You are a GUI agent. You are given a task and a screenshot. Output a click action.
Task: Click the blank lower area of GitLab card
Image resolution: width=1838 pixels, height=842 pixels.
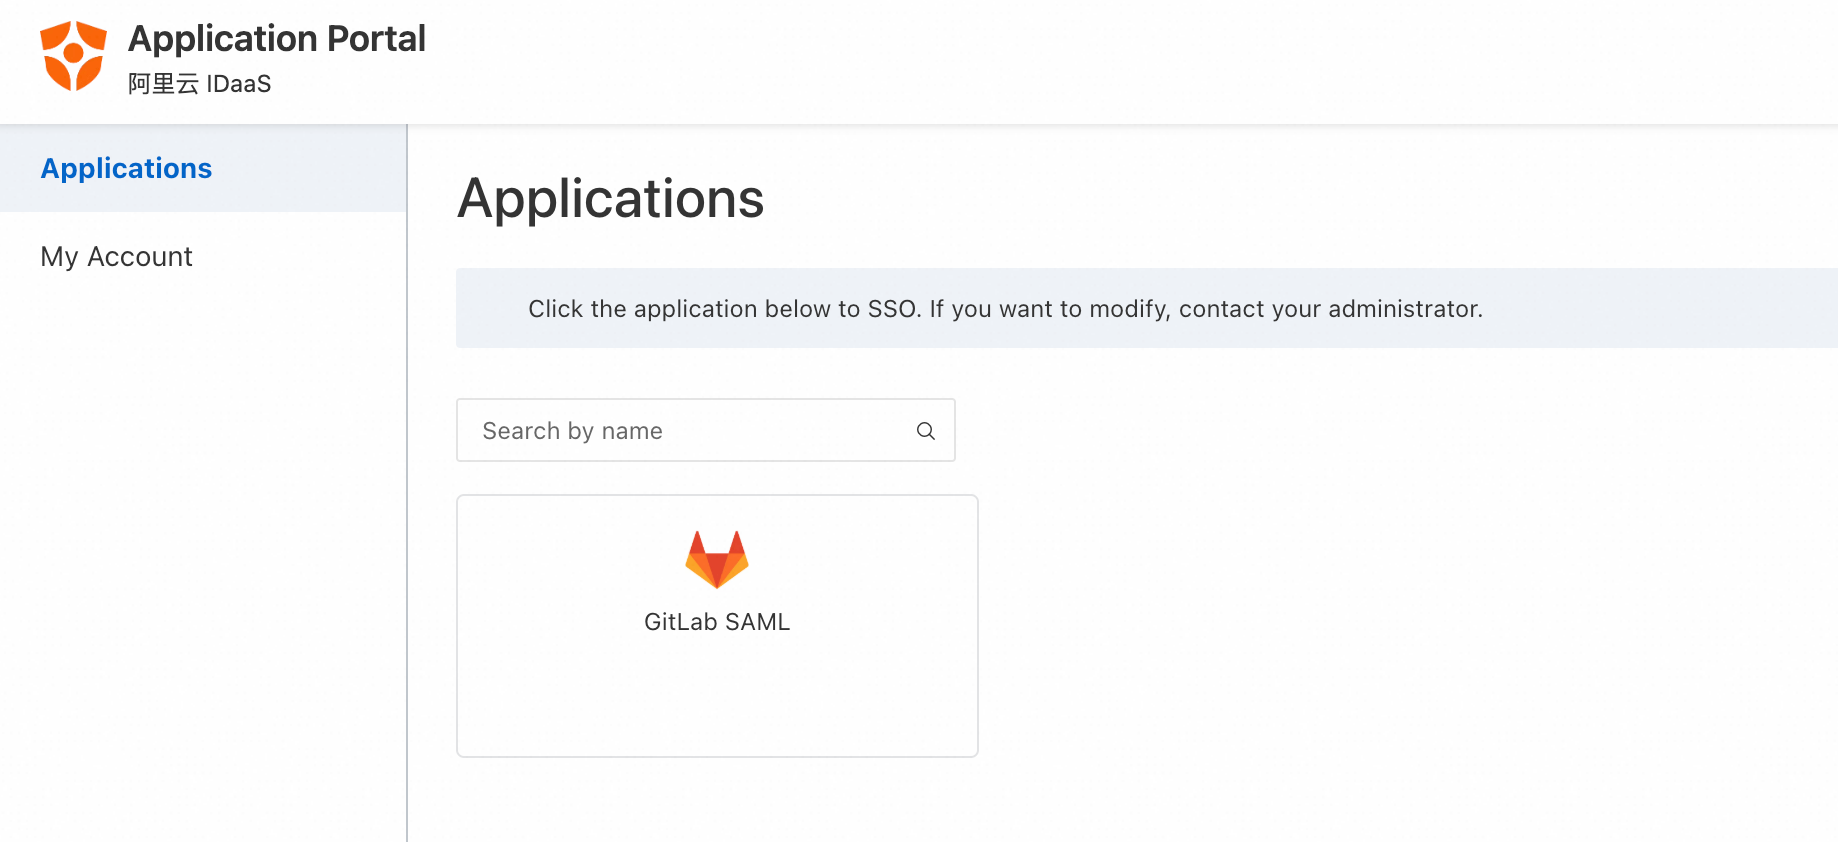point(717,700)
